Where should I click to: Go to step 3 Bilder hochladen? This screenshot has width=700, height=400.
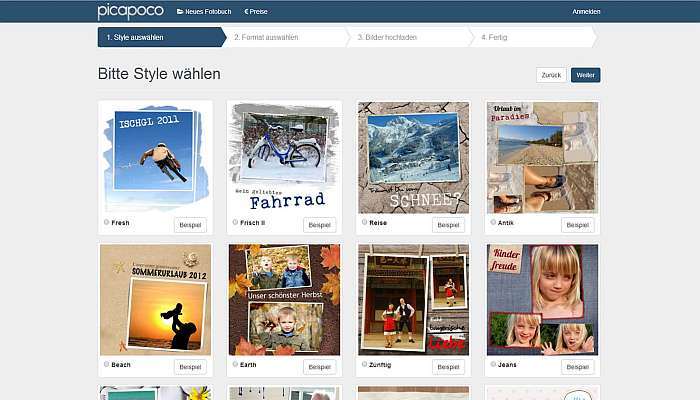tap(409, 37)
